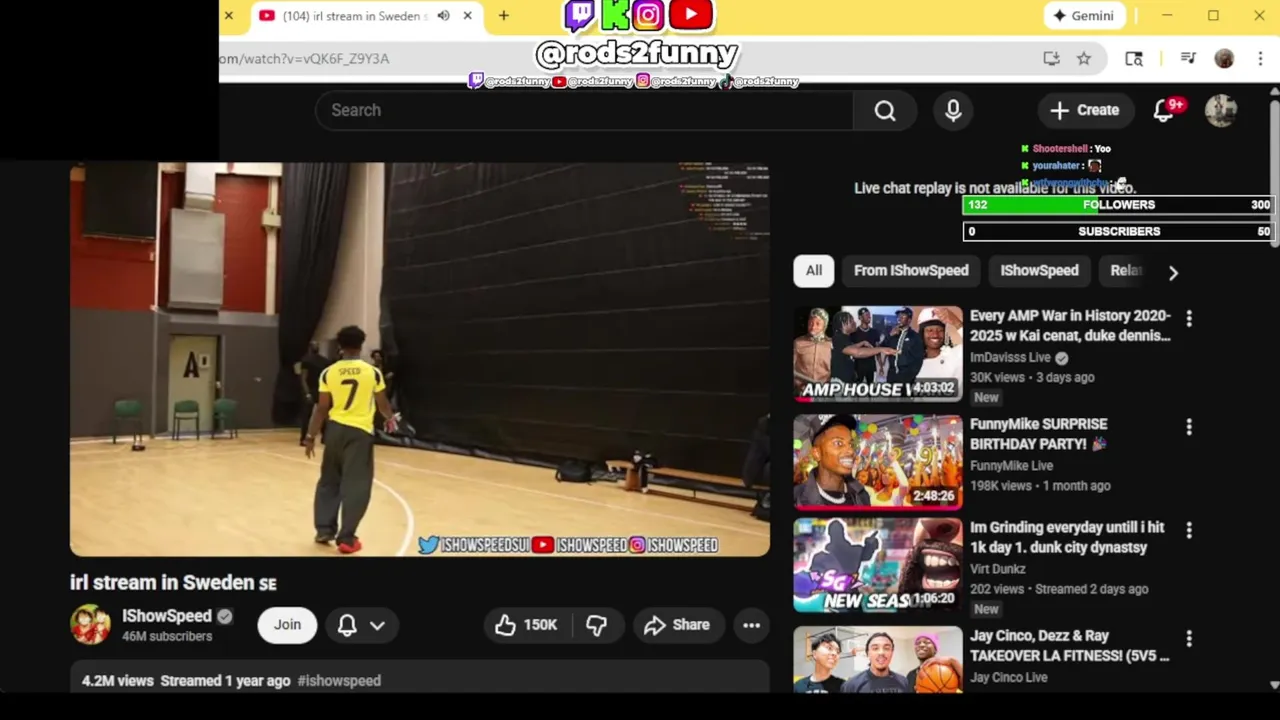This screenshot has height=720, width=1280.
Task: Click the video player area
Action: point(420,360)
